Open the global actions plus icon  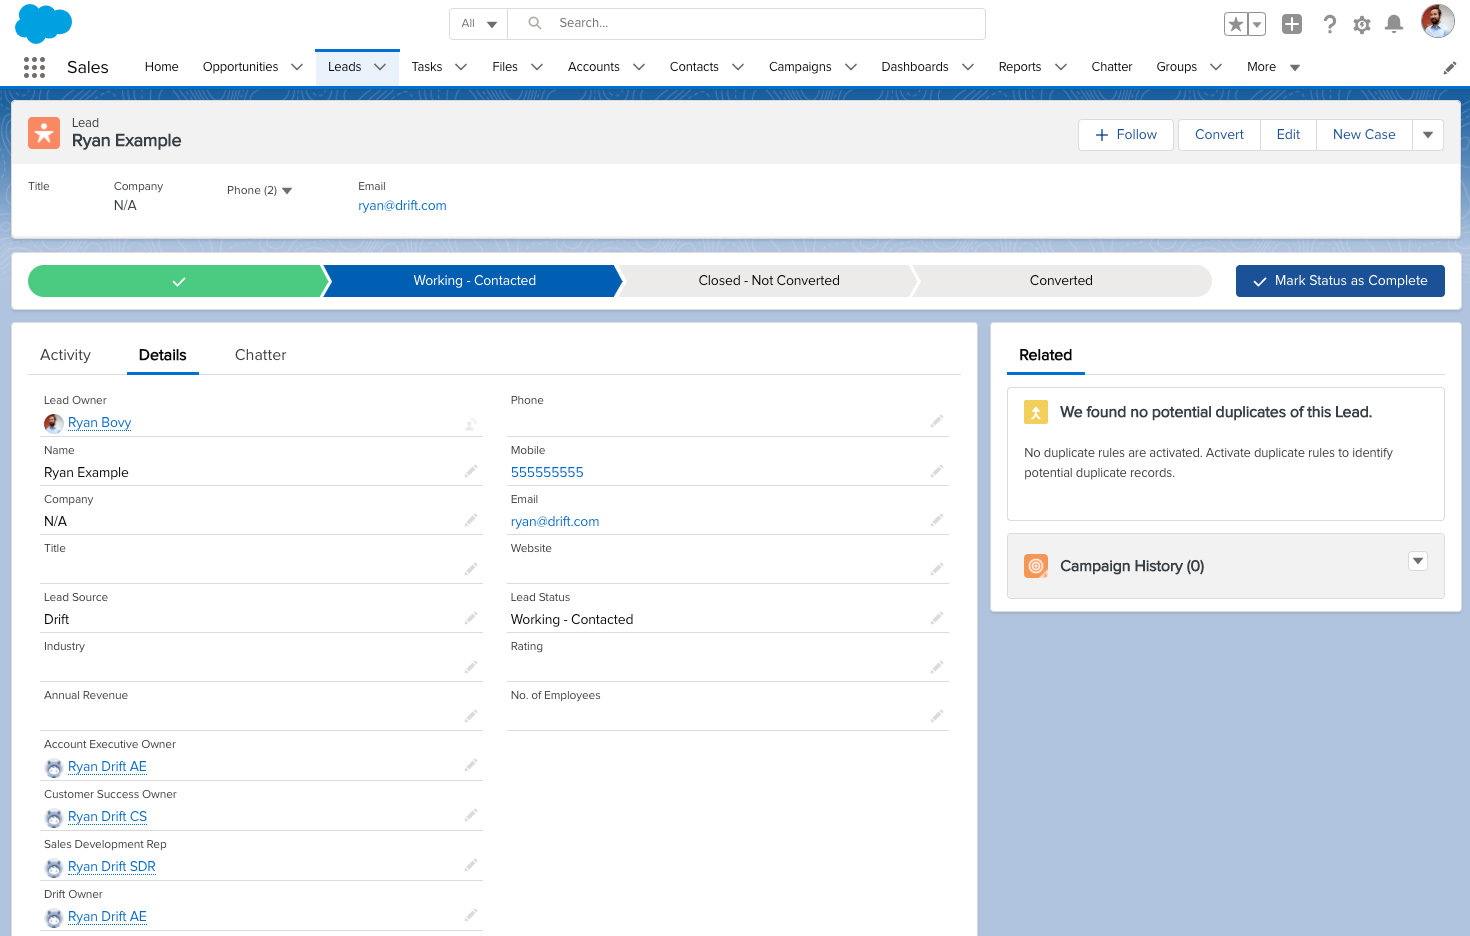pyautogui.click(x=1292, y=24)
